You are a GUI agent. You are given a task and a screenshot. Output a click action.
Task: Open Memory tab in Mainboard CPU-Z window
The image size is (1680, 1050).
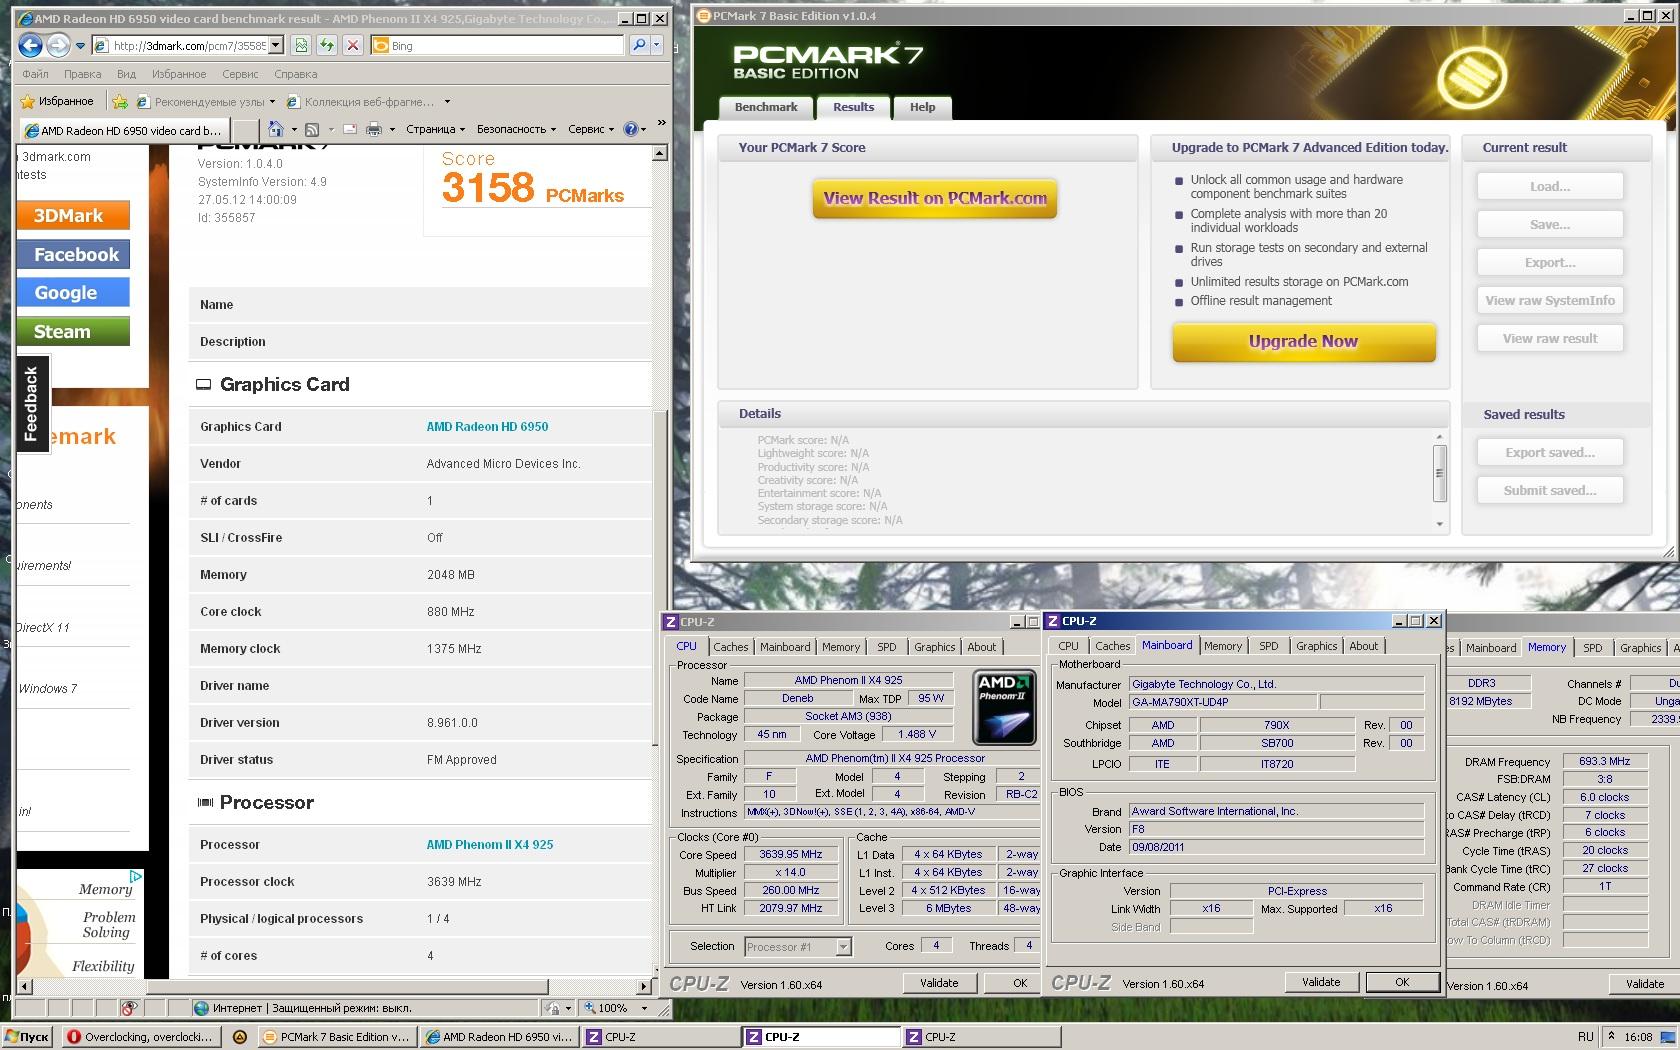tap(1222, 646)
